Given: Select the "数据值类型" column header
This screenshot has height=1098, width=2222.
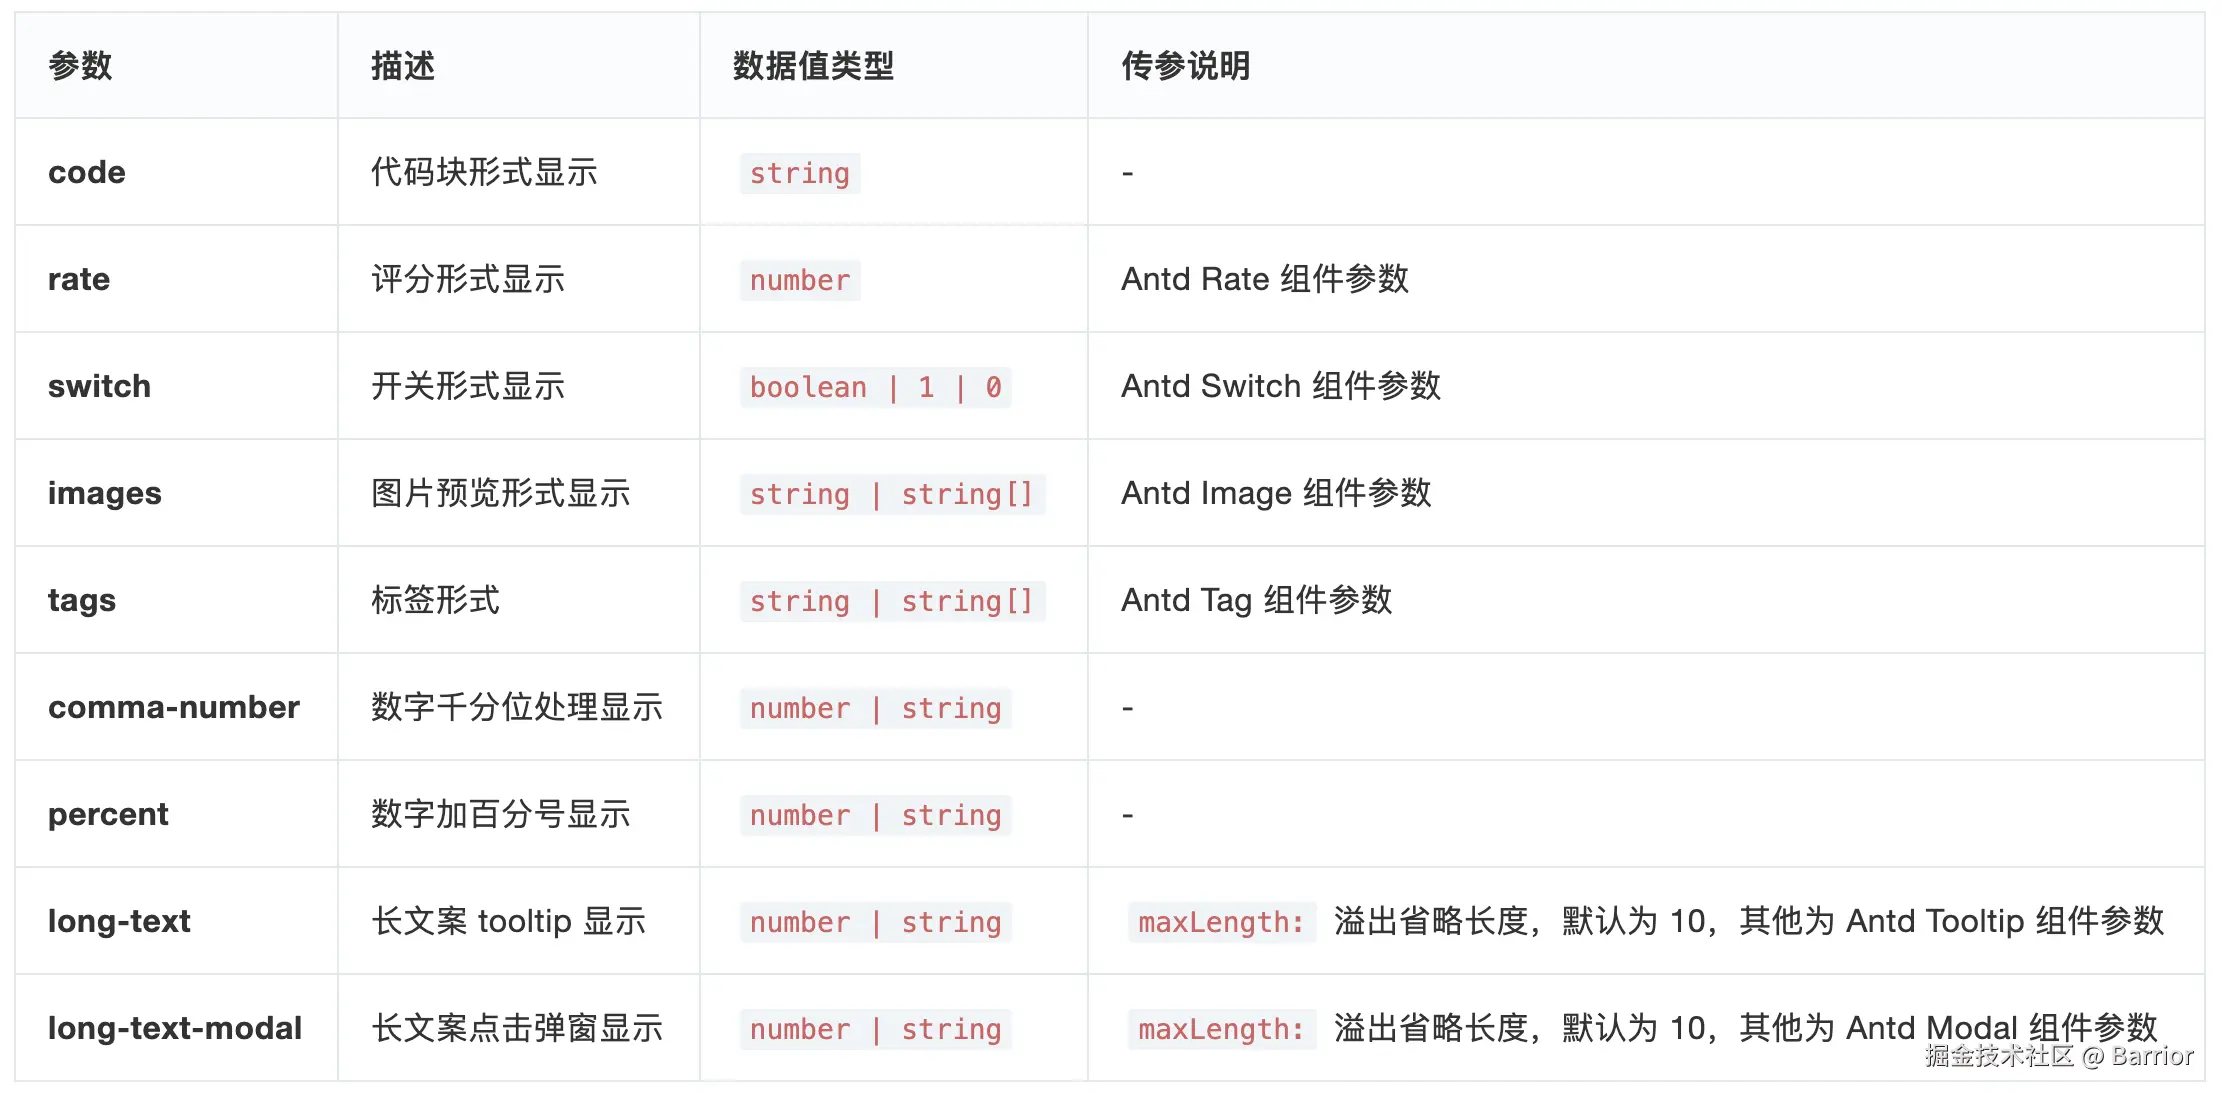Looking at the screenshot, I should (813, 66).
